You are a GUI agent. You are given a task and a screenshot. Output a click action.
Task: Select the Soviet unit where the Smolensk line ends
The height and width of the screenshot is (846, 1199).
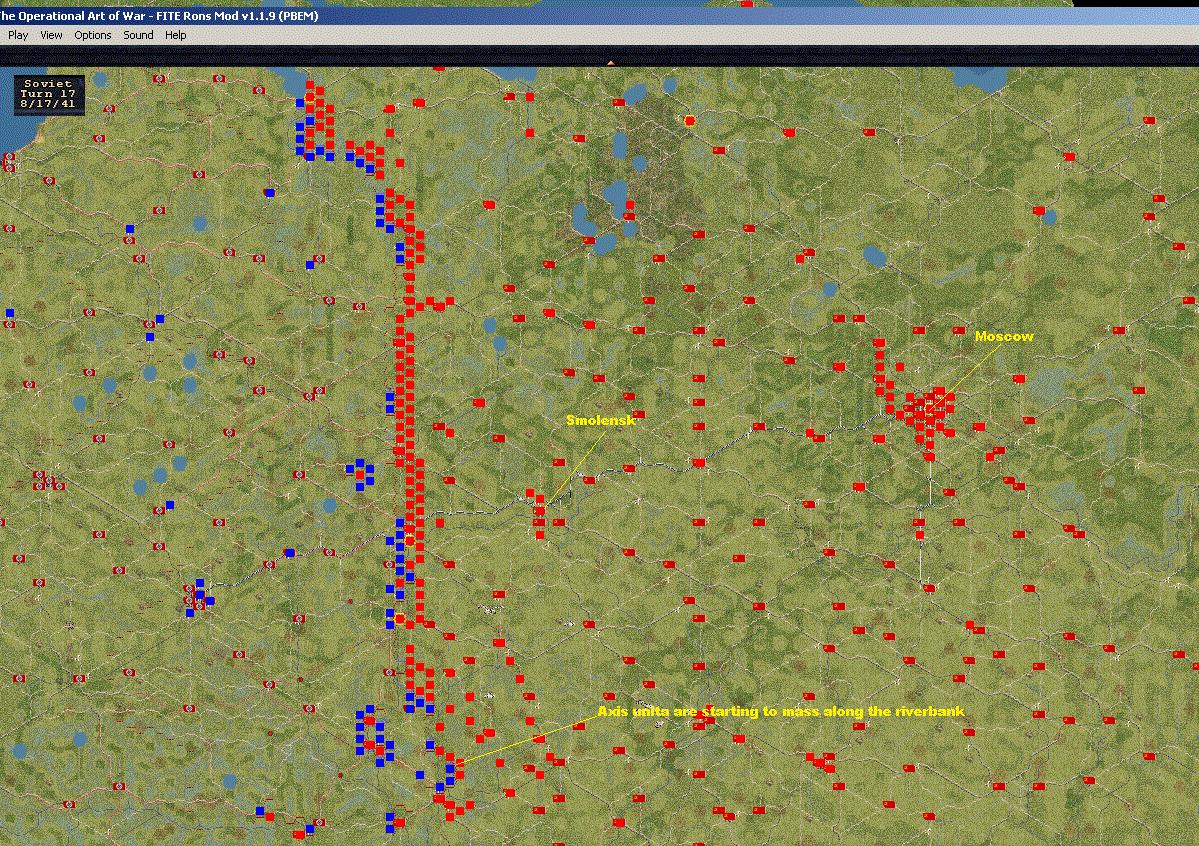pyautogui.click(x=540, y=511)
